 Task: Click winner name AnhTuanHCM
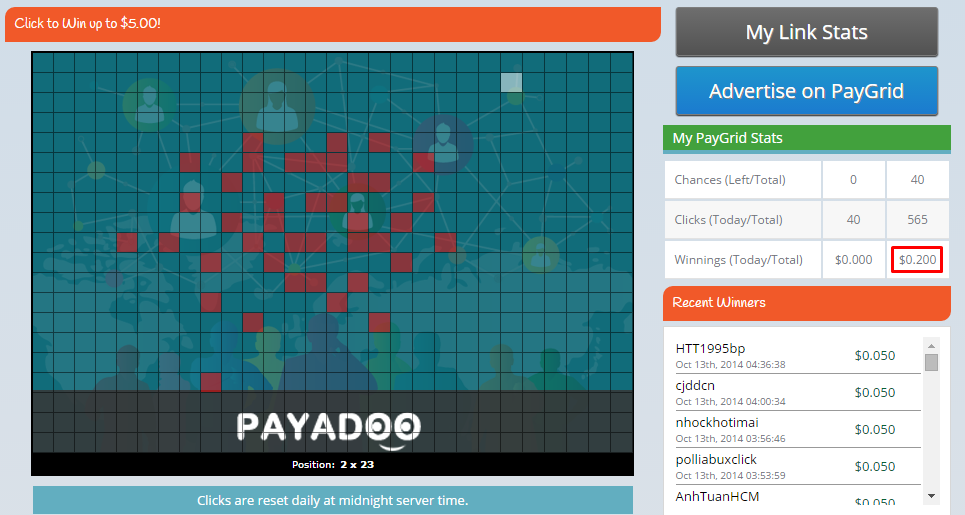[718, 497]
